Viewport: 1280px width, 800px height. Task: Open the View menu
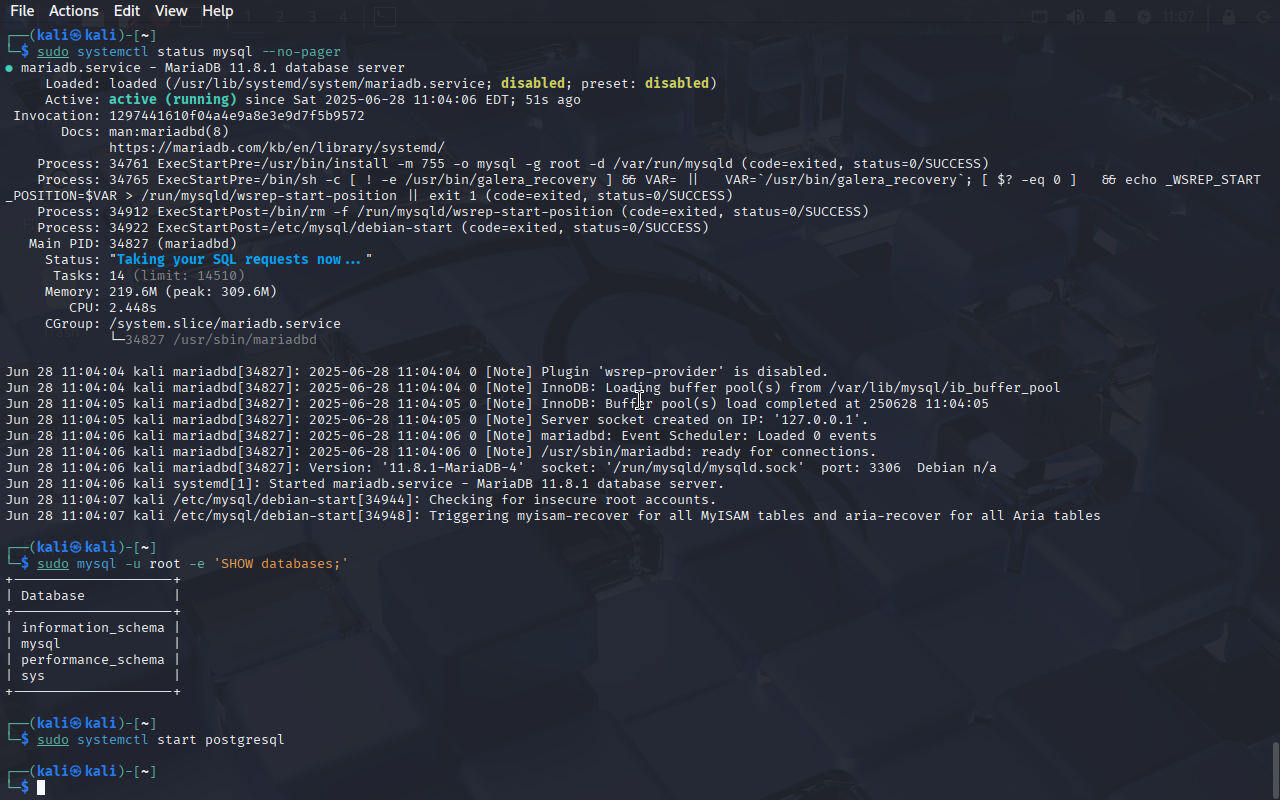(x=171, y=11)
